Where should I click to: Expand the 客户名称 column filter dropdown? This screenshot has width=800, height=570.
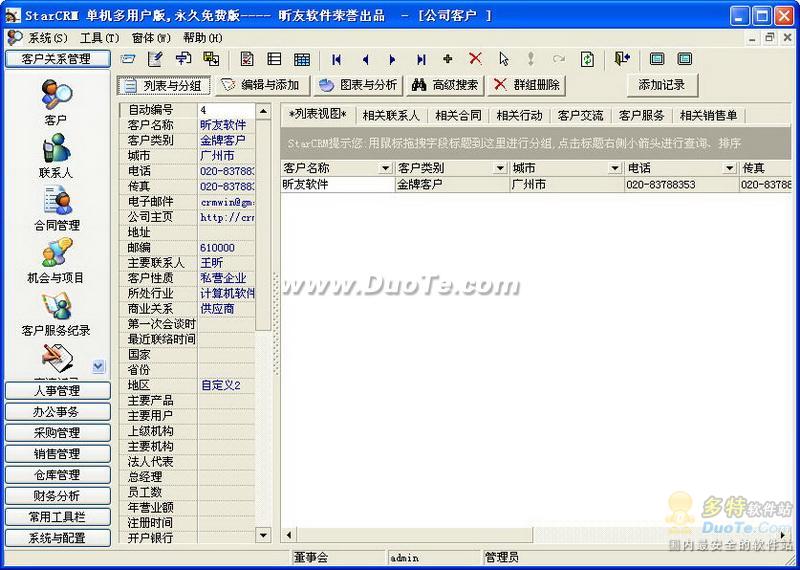(x=386, y=168)
